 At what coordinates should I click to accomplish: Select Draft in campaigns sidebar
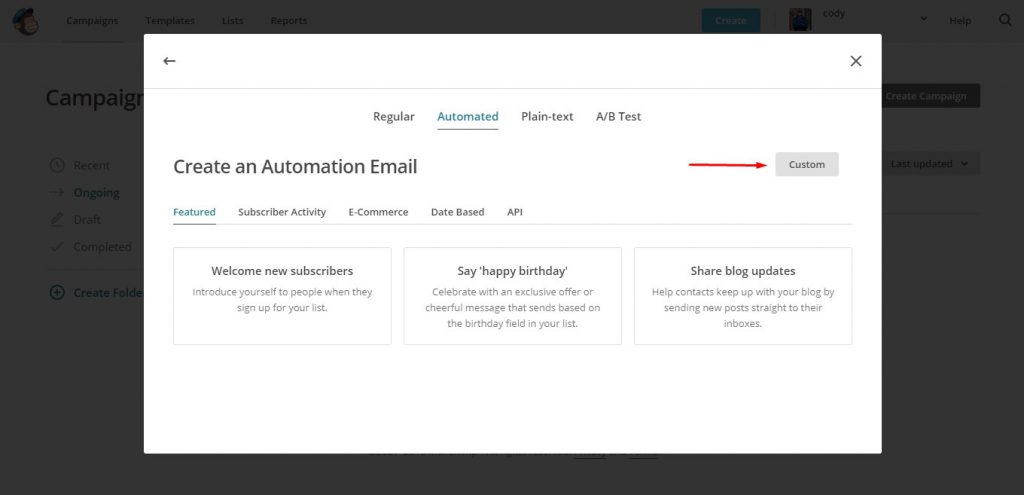pyautogui.click(x=87, y=219)
